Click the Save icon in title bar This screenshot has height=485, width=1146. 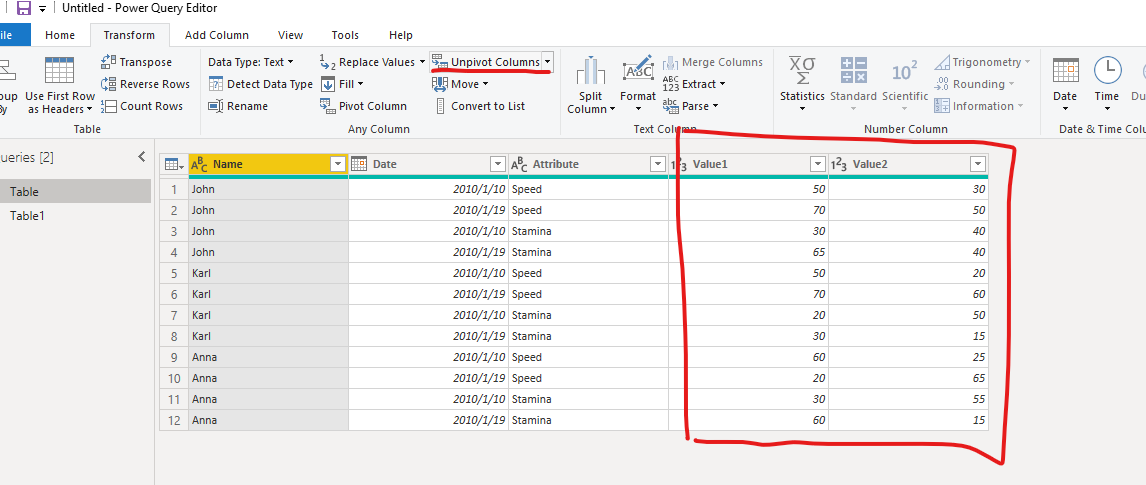(23, 9)
